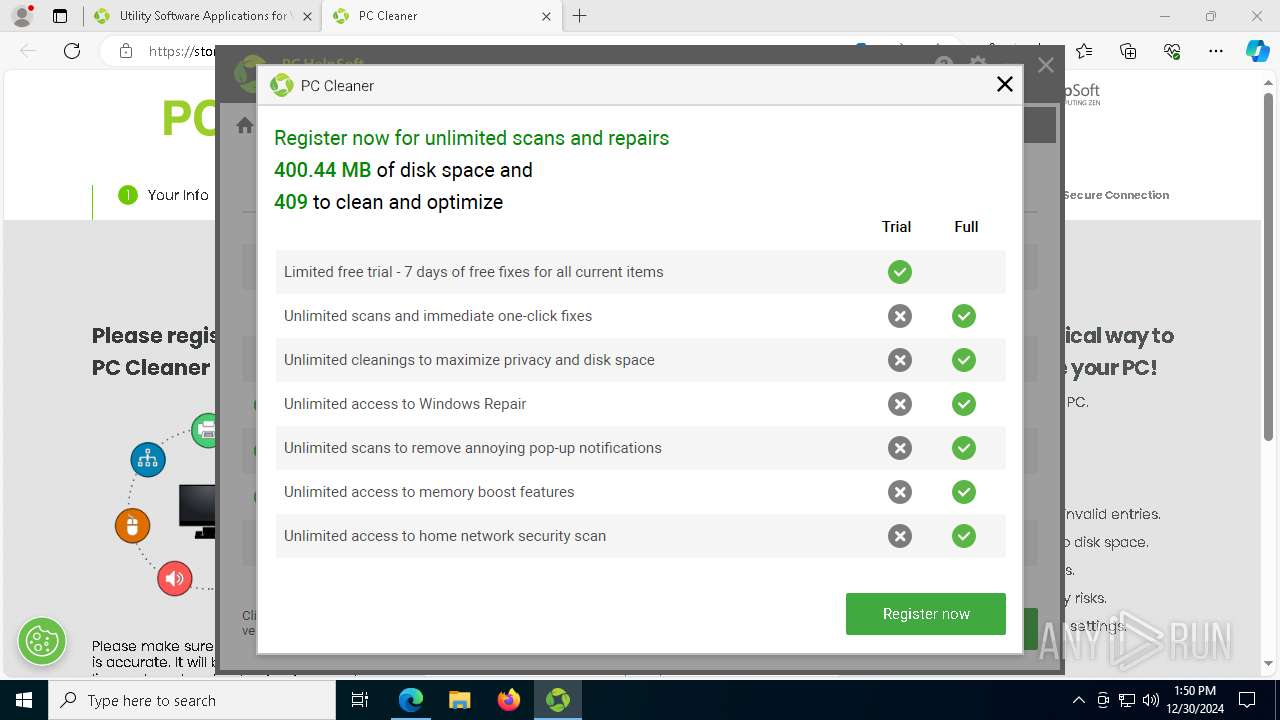The width and height of the screenshot is (1280, 720).
Task: Open tab actions menu in Edge
Action: click(x=59, y=16)
